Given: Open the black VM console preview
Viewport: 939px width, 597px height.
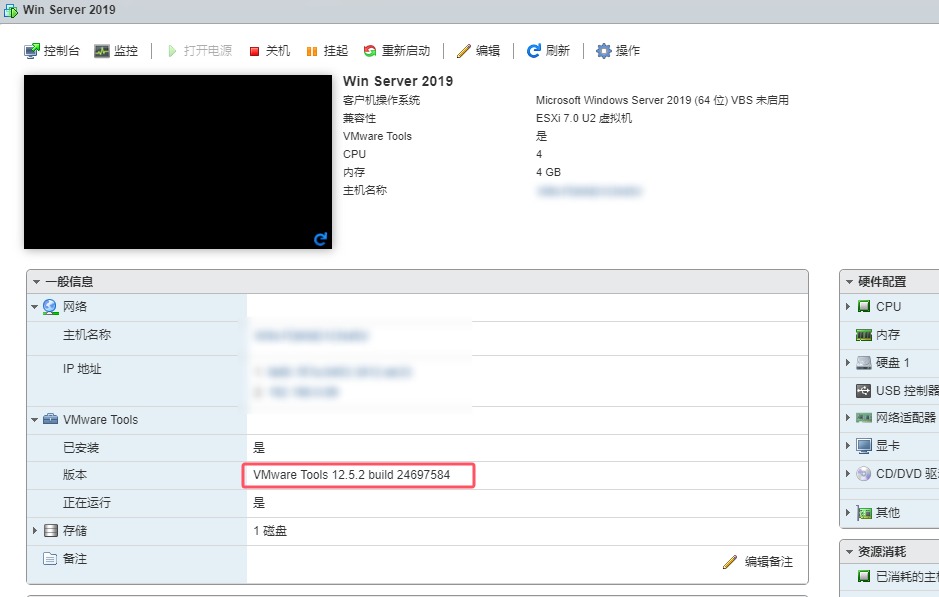Looking at the screenshot, I should click(177, 160).
